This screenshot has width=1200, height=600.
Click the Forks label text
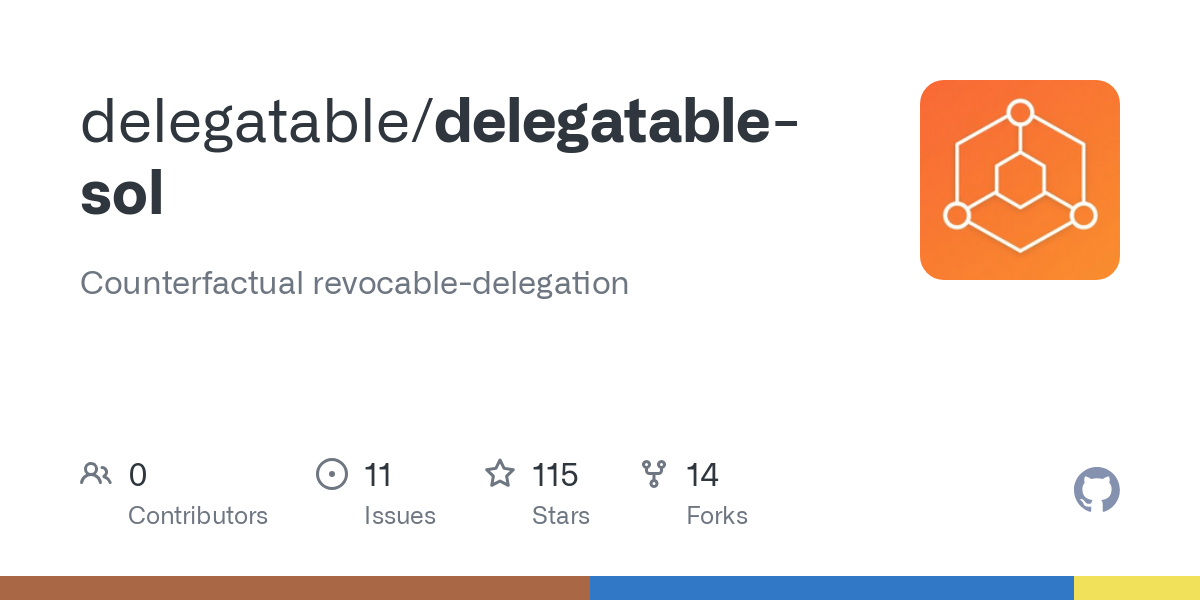tap(717, 516)
